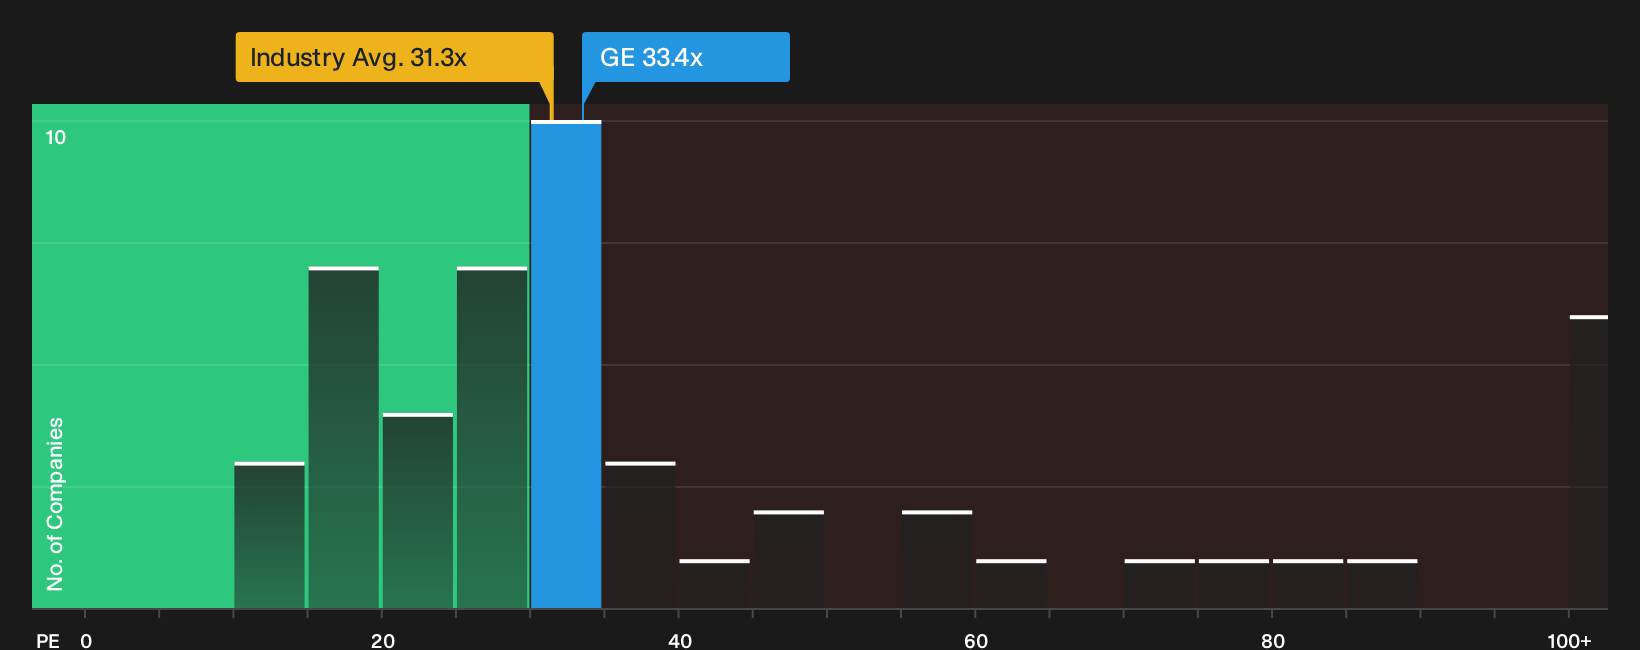Image resolution: width=1640 pixels, height=650 pixels.
Task: Click the histogram bar for PE 25 to 30
Action: [x=492, y=437]
